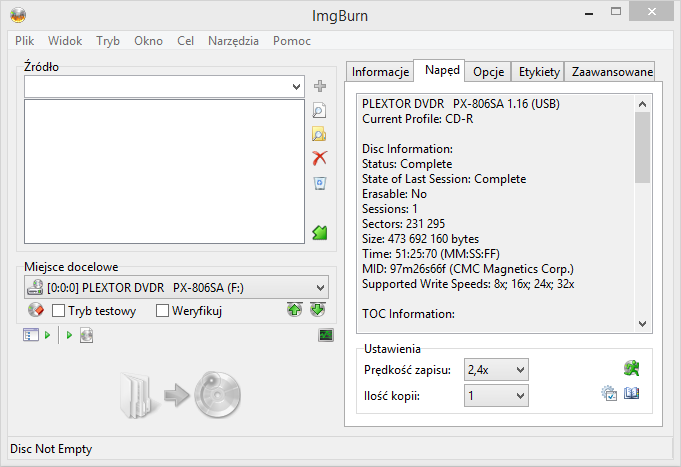Screen dimensions: 681x467
Task: Click the recycle bin clear list icon
Action: click(x=320, y=183)
